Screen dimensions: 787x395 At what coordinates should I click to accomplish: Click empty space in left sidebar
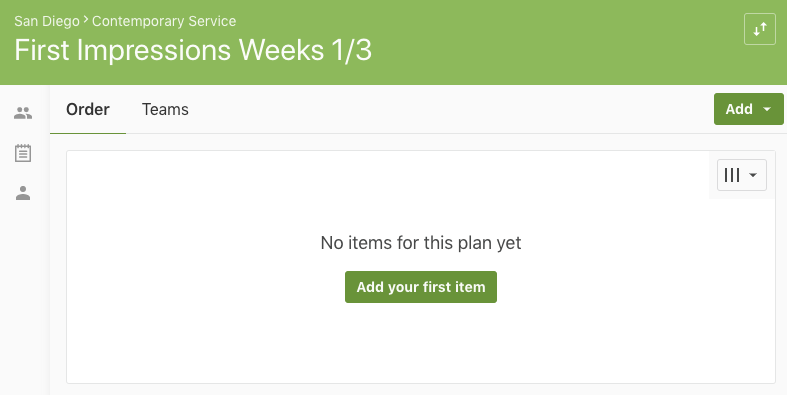[24, 301]
